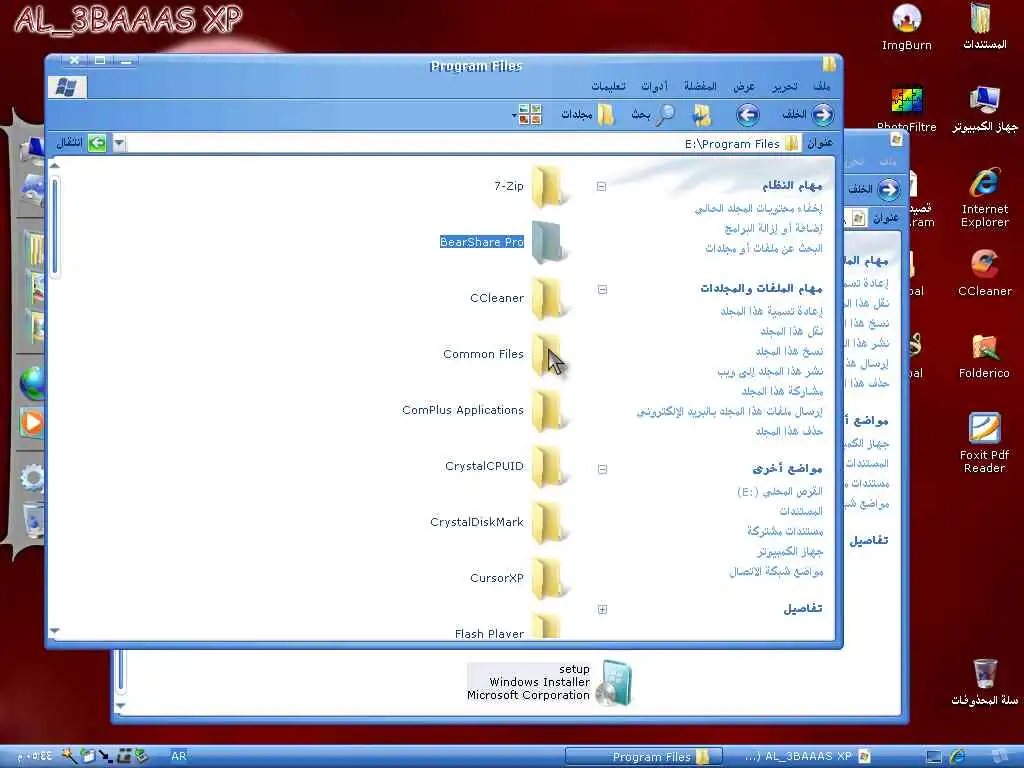The width and height of the screenshot is (1024, 768).
Task: Click link نقل هذا المجلد
Action: [792, 332]
